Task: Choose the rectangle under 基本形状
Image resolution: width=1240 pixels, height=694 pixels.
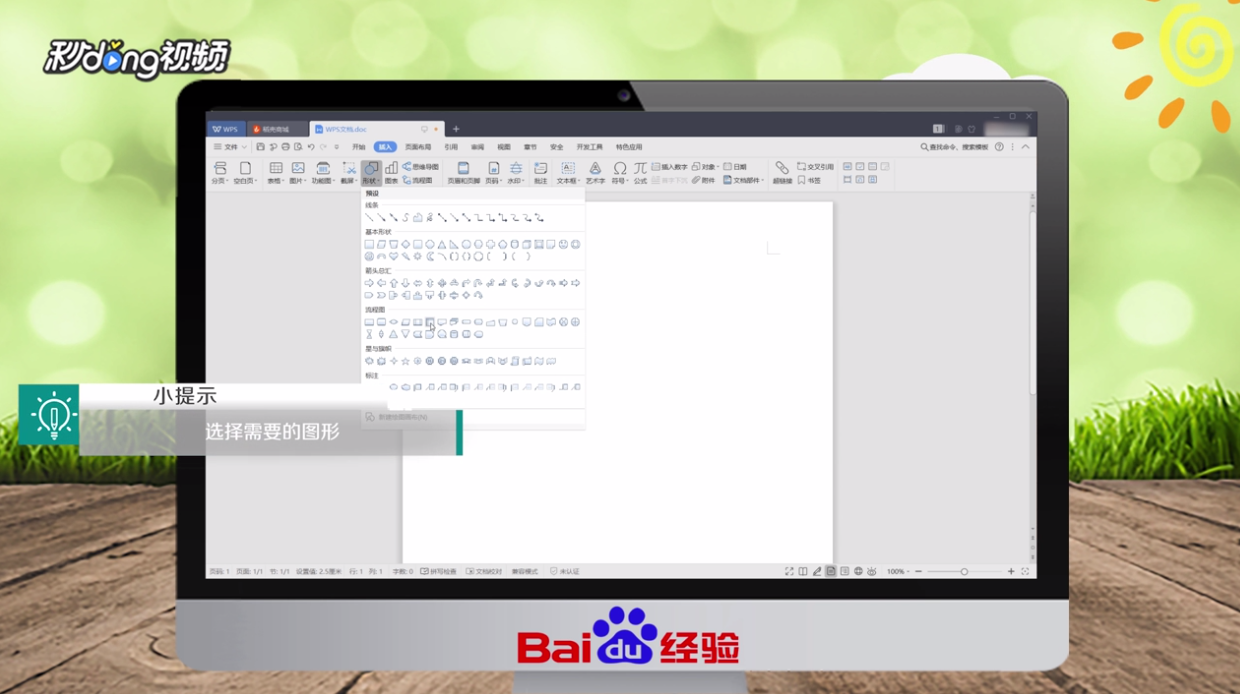Action: tap(369, 244)
